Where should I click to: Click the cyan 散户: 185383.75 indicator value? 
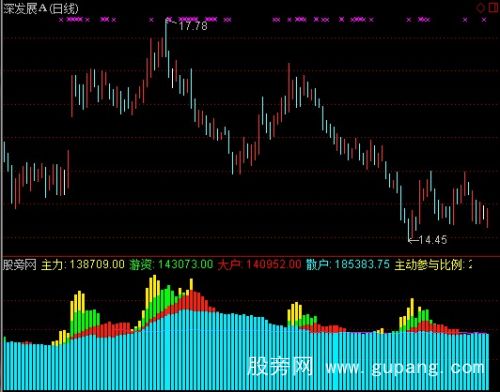(x=348, y=265)
